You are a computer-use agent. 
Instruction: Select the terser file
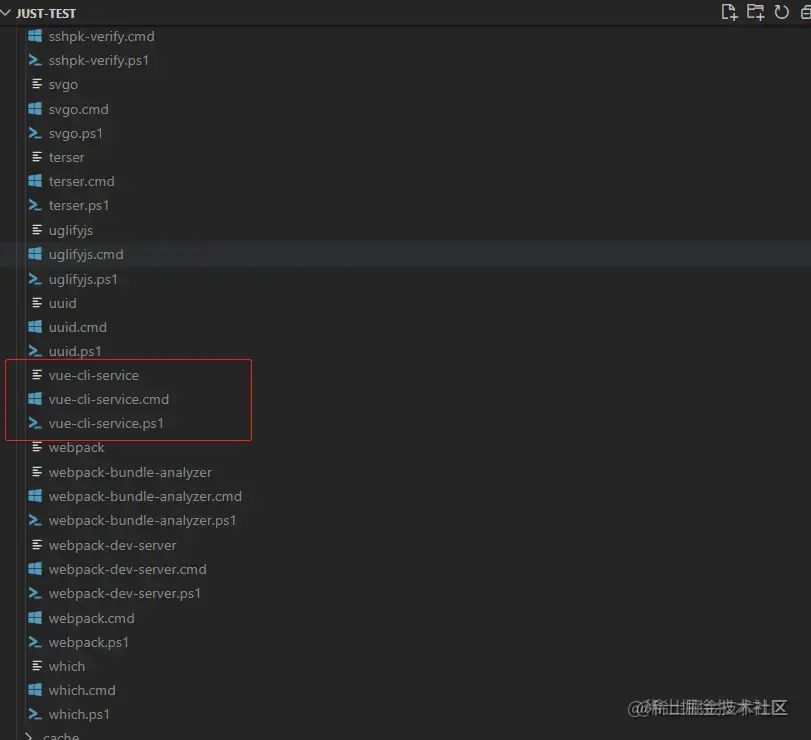point(66,157)
